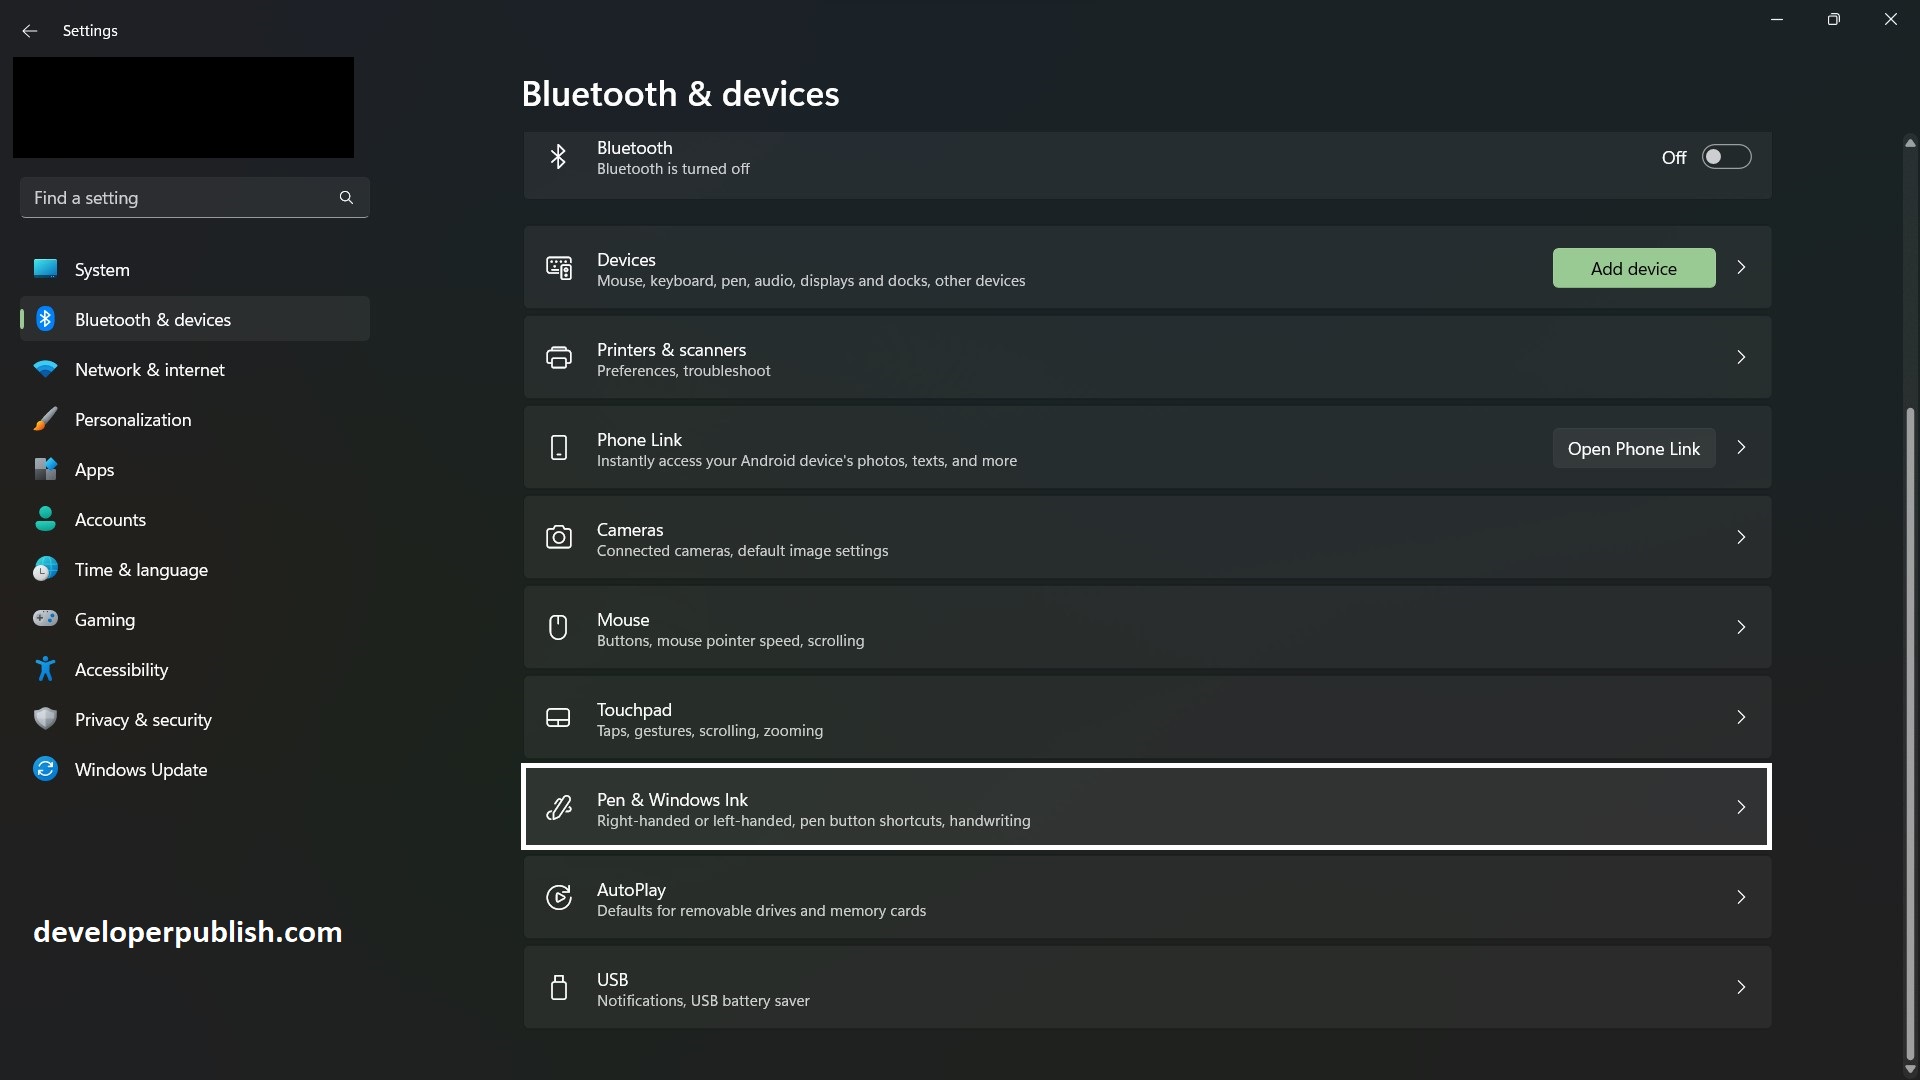Click the Touchpad icon

click(558, 717)
